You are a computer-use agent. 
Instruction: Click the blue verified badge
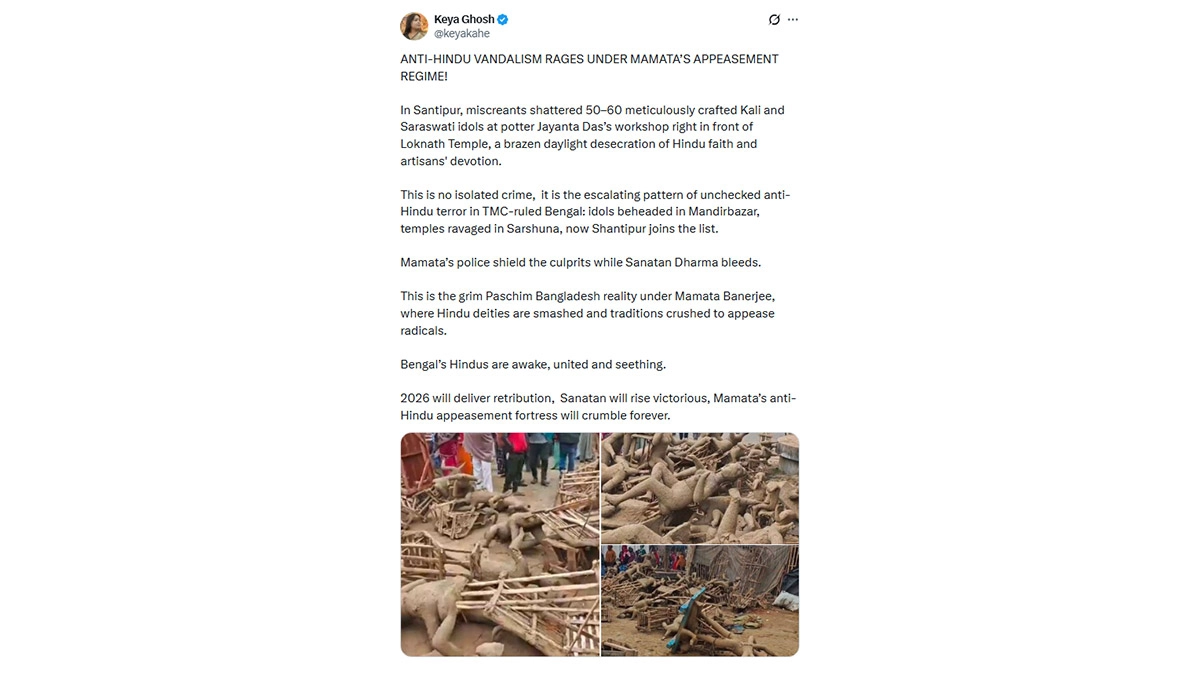point(504,20)
